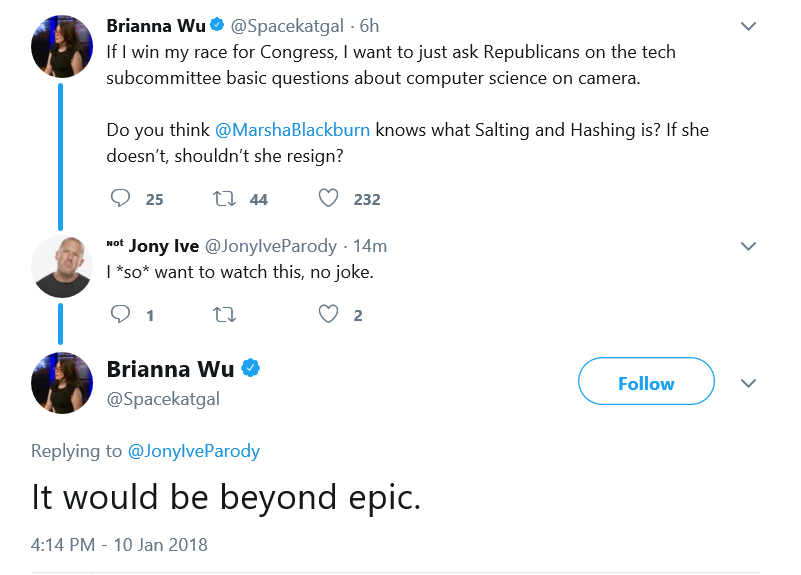Screen dimensions: 801x575
Task: Open dropdown chevron on Jony Ive tweet
Action: pos(748,247)
